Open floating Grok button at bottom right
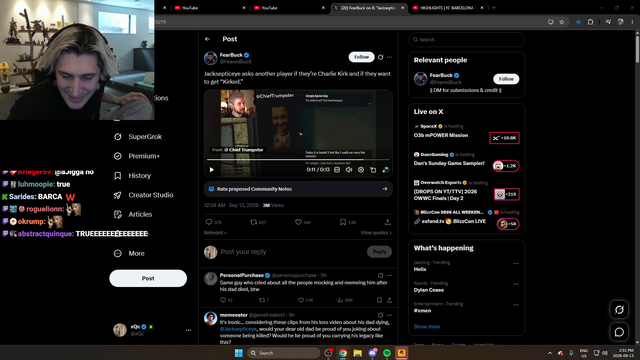This screenshot has width=640, height=360. tap(619, 310)
